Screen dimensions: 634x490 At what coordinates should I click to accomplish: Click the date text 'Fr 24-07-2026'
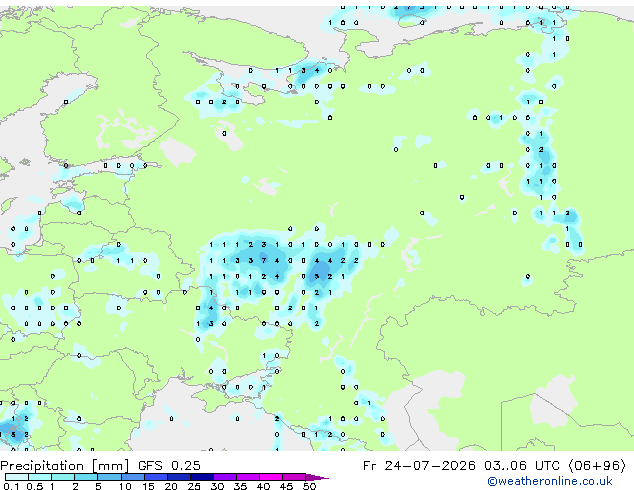(x=419, y=466)
